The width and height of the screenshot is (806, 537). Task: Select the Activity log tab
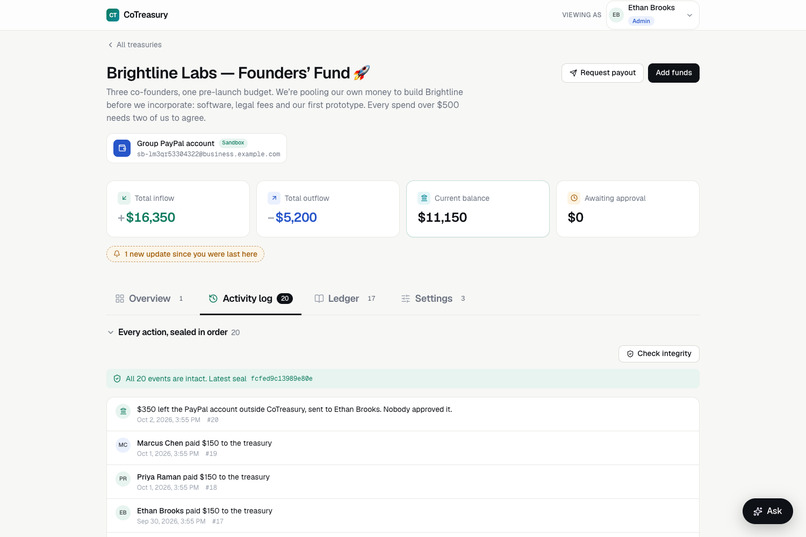pos(250,299)
